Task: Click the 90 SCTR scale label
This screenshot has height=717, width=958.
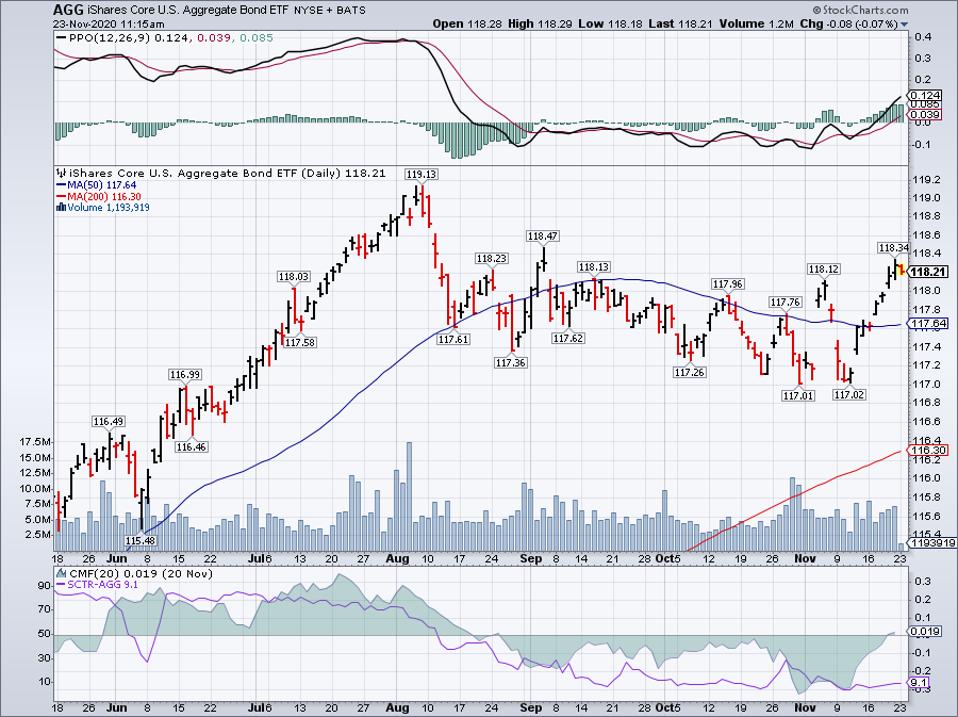Action: click(44, 586)
